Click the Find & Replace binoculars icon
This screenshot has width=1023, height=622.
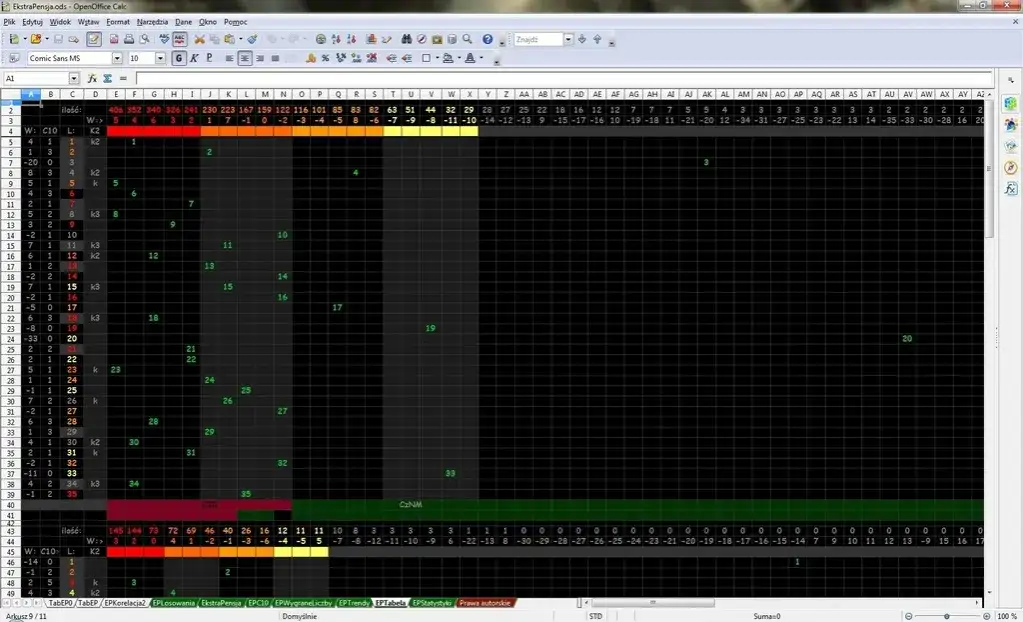pyautogui.click(x=407, y=39)
